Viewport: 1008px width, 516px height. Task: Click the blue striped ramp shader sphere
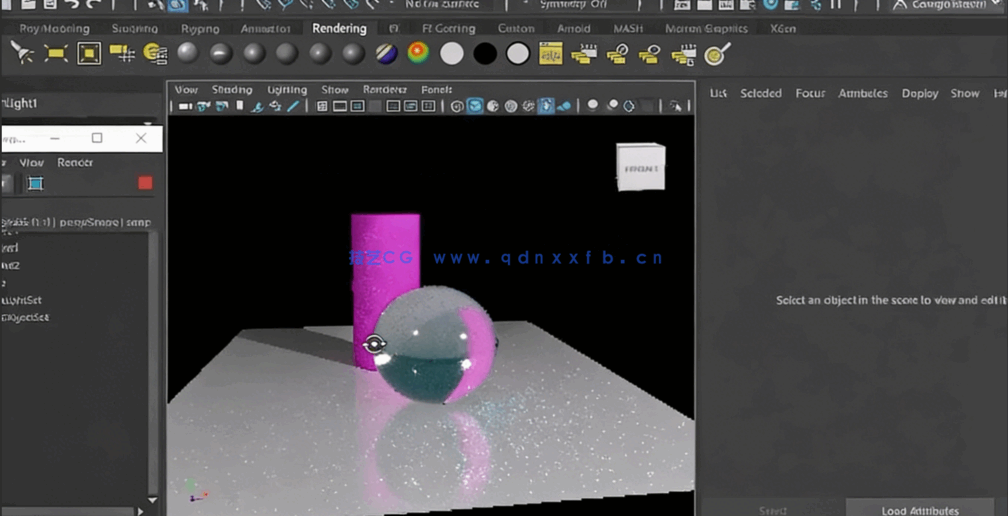tap(386, 53)
